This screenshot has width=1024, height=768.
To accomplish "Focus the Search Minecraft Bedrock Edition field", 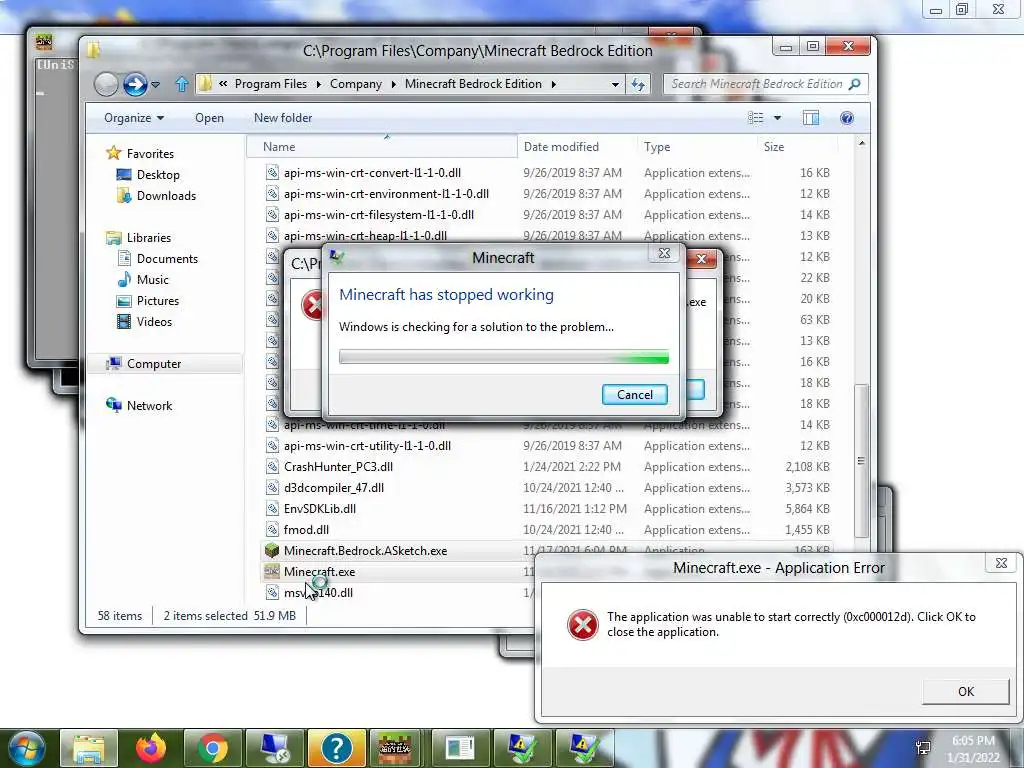I will [x=765, y=84].
